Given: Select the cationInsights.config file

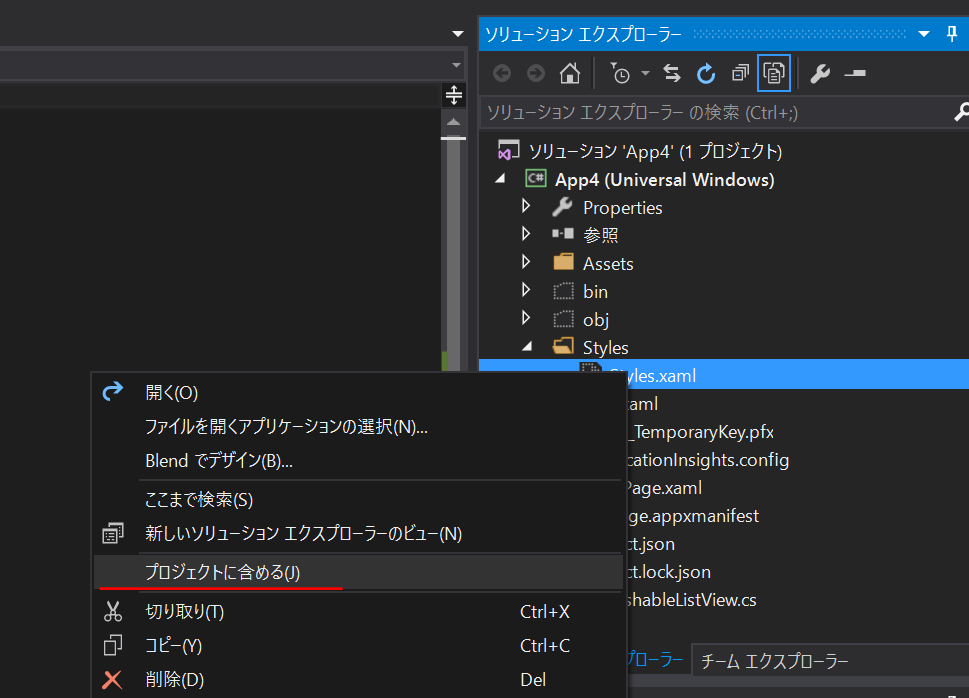Looking at the screenshot, I should (x=708, y=460).
